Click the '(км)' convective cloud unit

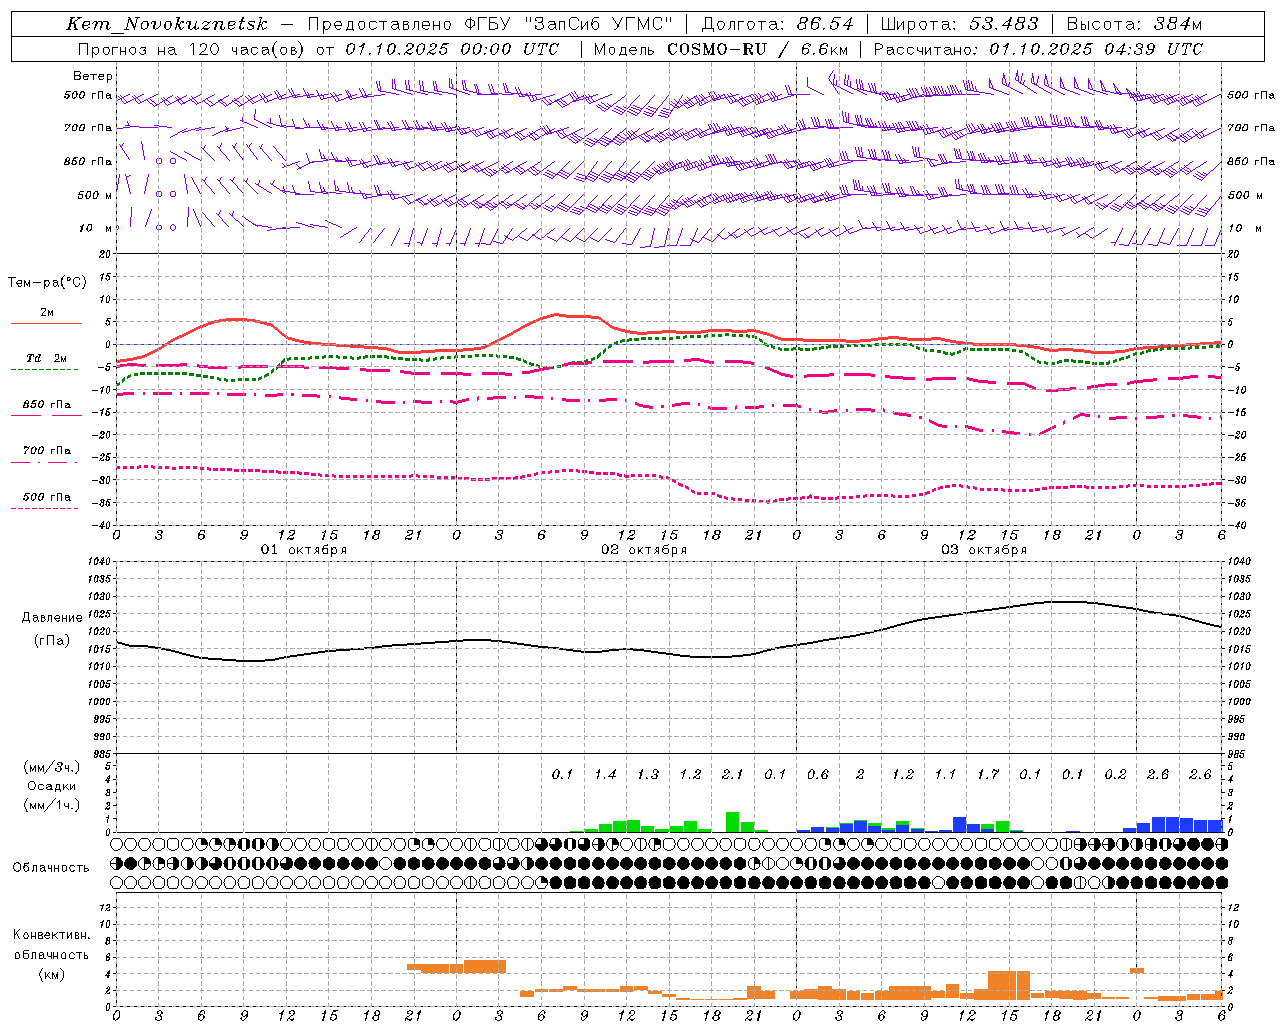tap(52, 974)
